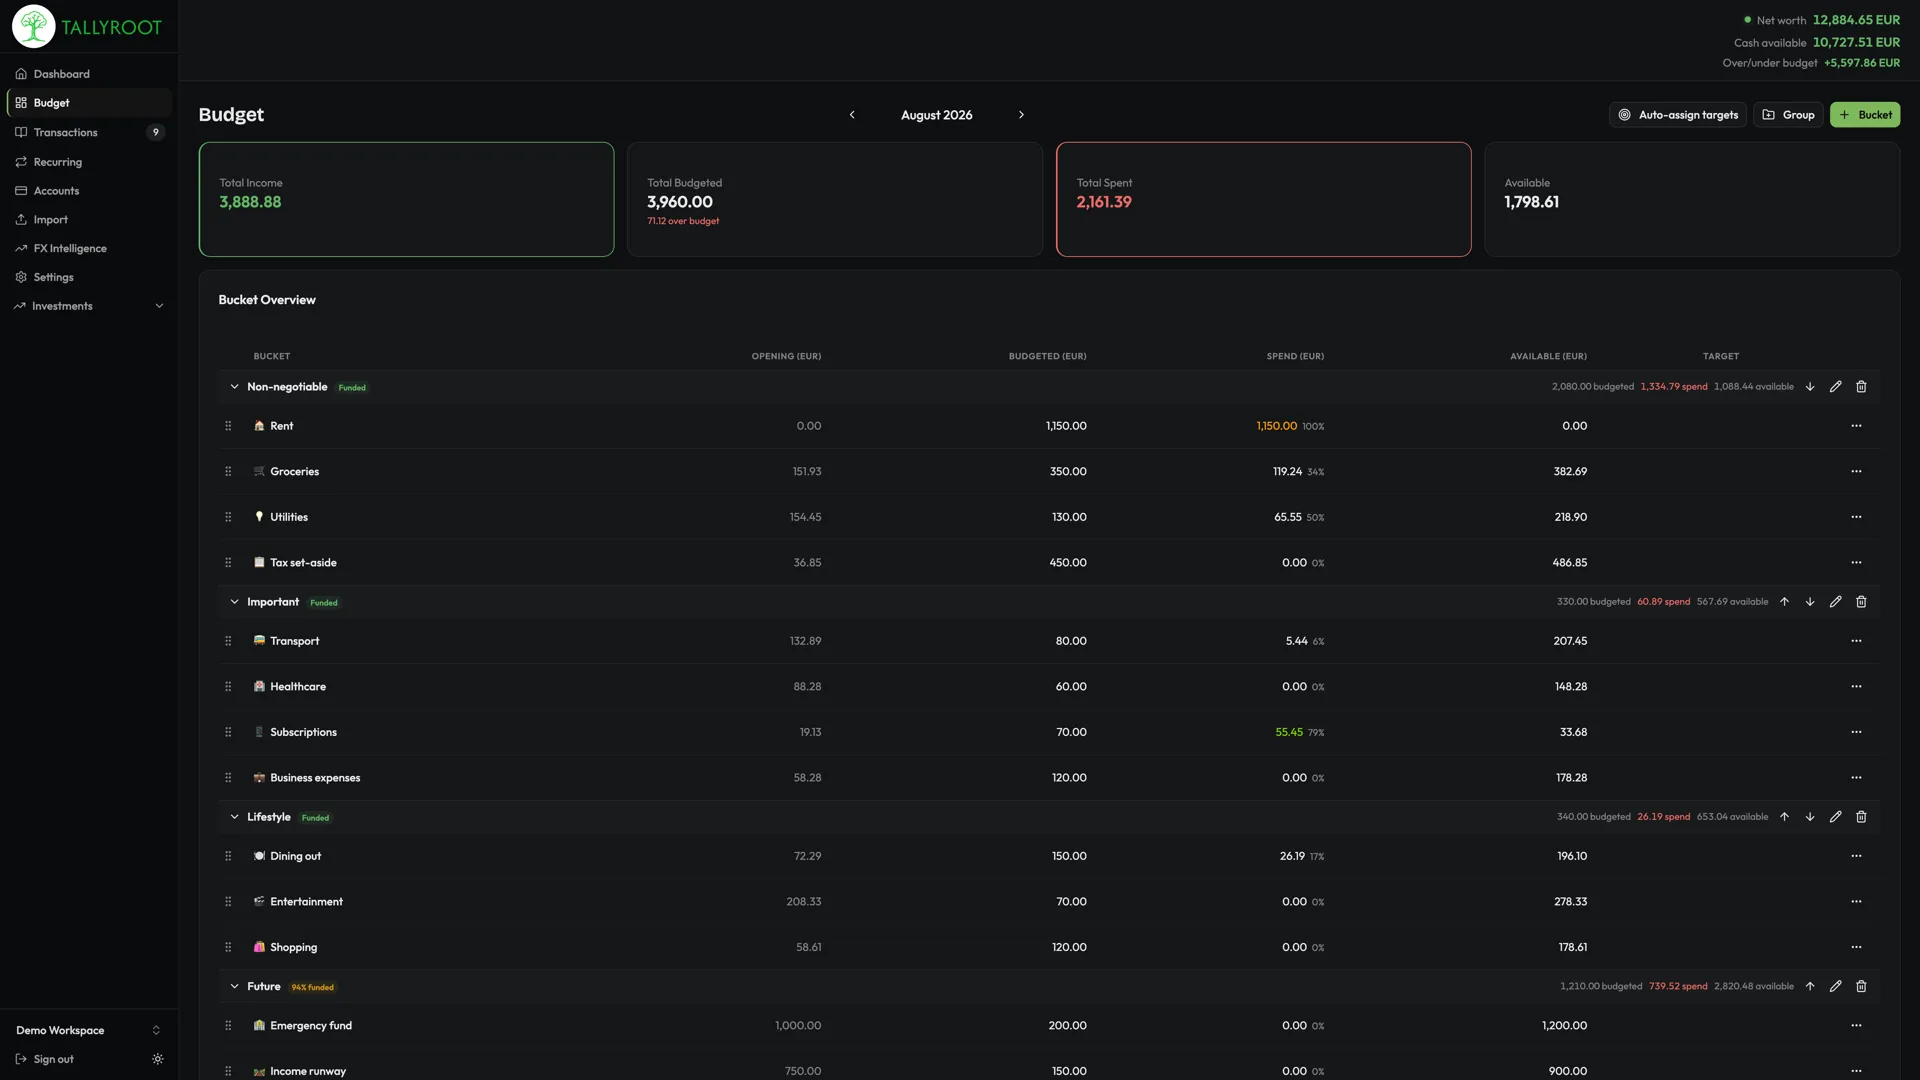Sign out of the workspace
The height and width of the screenshot is (1080, 1920).
click(45, 1059)
